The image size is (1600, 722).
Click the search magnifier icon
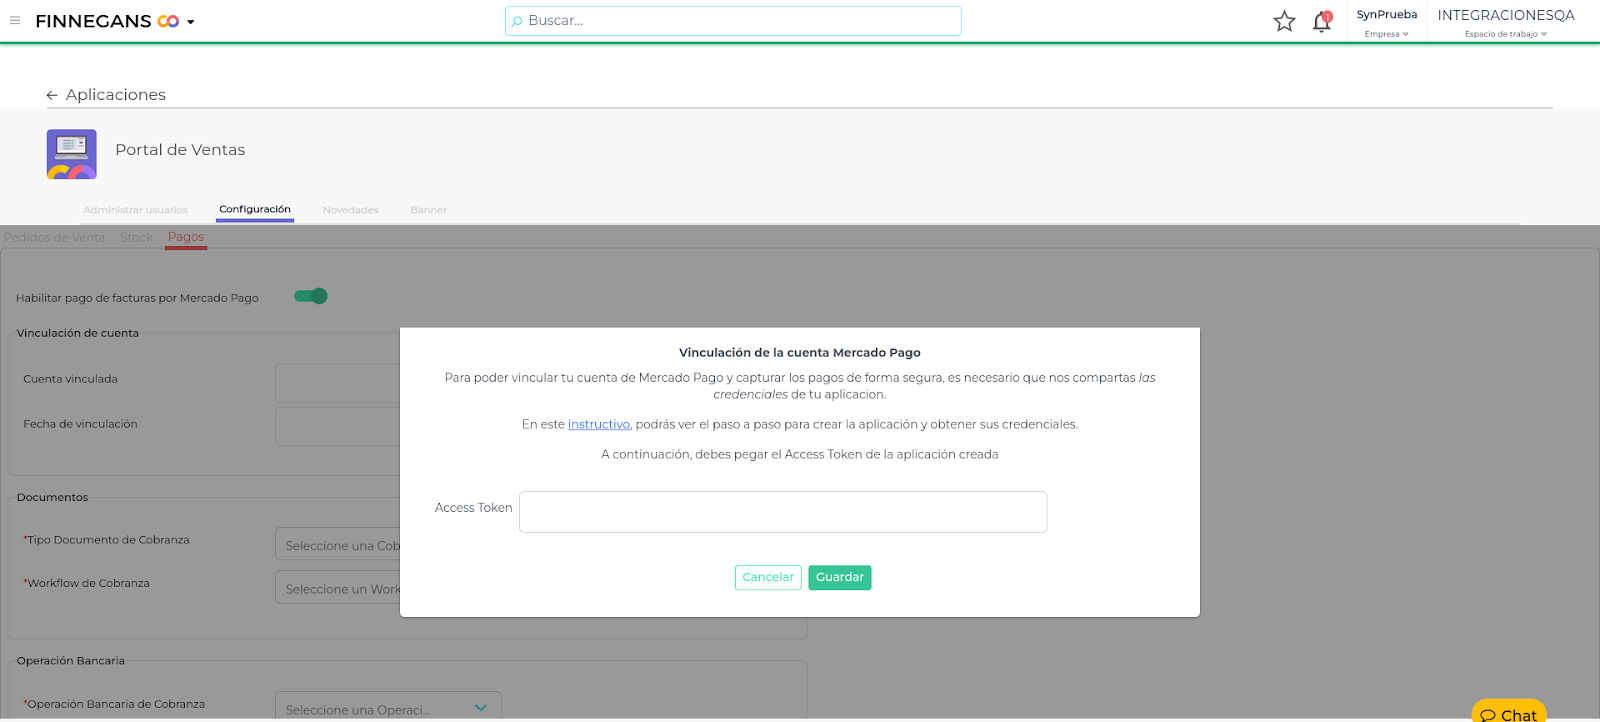(517, 21)
